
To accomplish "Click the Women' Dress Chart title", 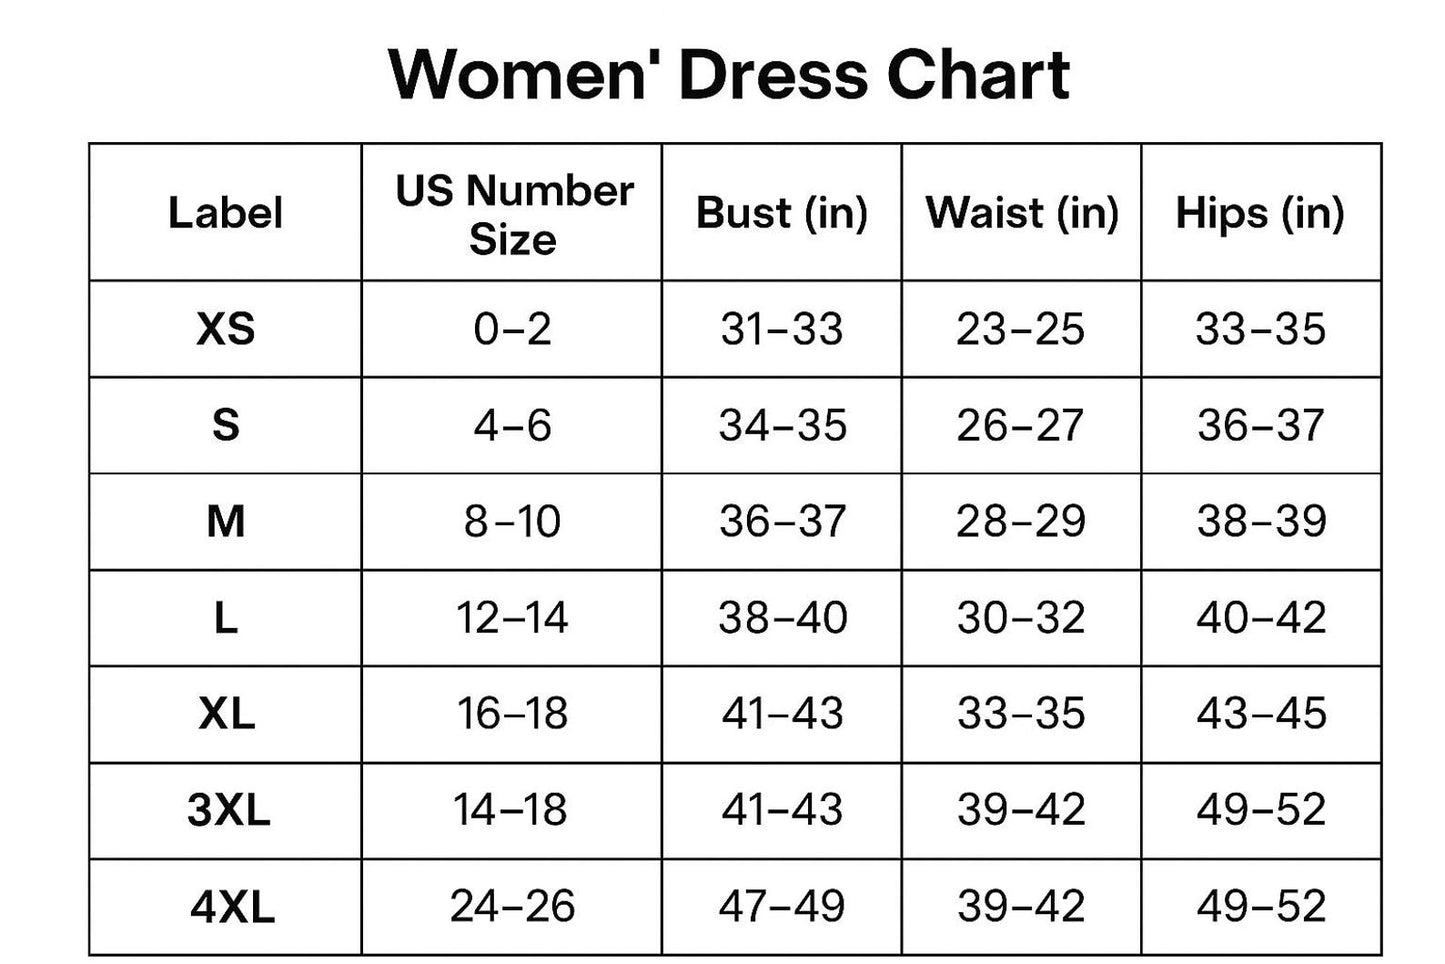I will (x=729, y=75).
